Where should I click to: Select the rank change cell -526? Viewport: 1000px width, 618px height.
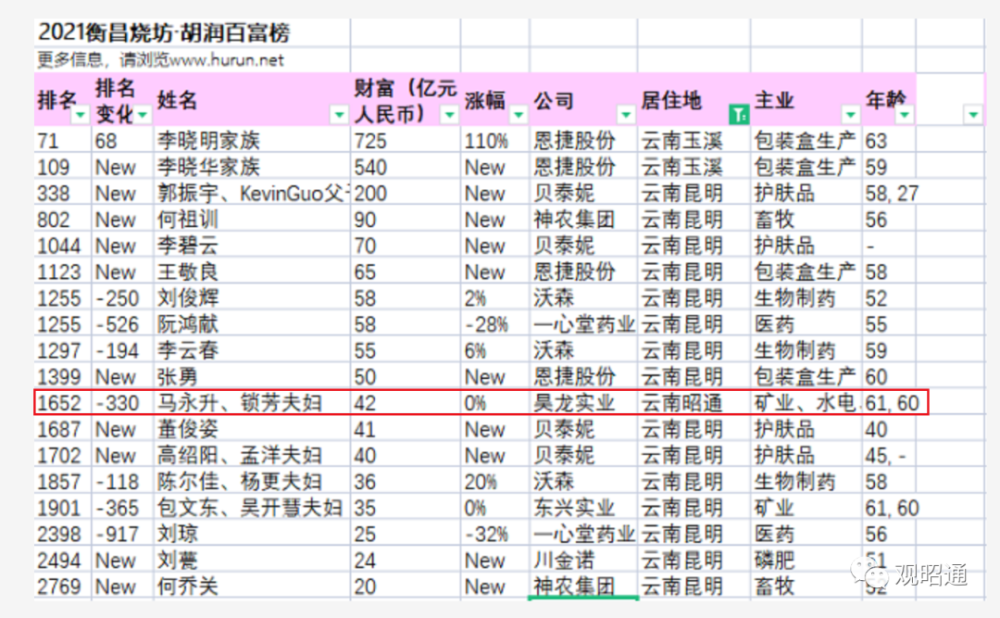pyautogui.click(x=122, y=324)
